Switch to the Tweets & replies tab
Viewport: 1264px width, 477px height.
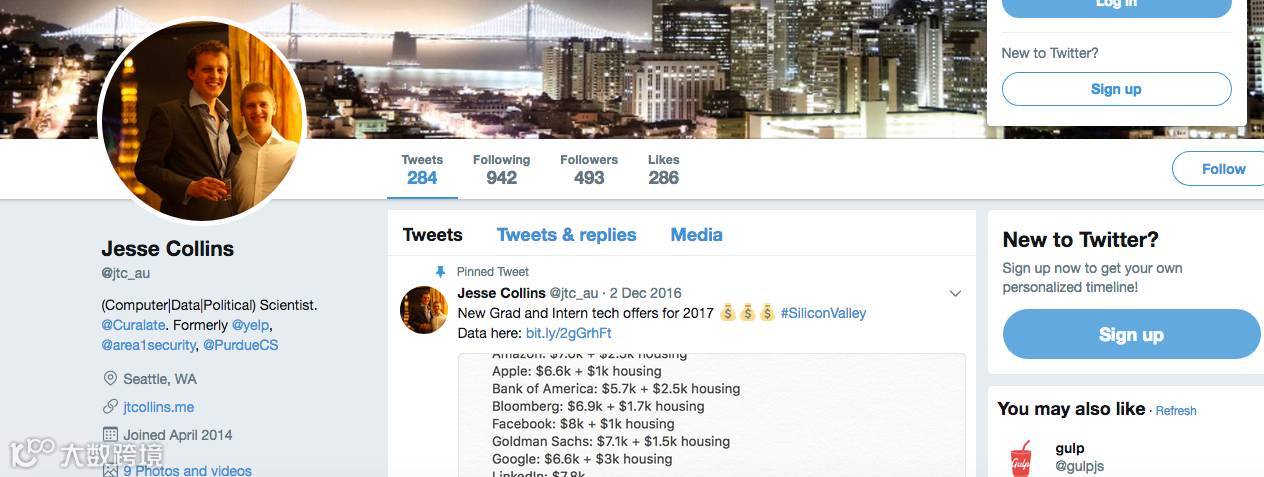[x=566, y=235]
